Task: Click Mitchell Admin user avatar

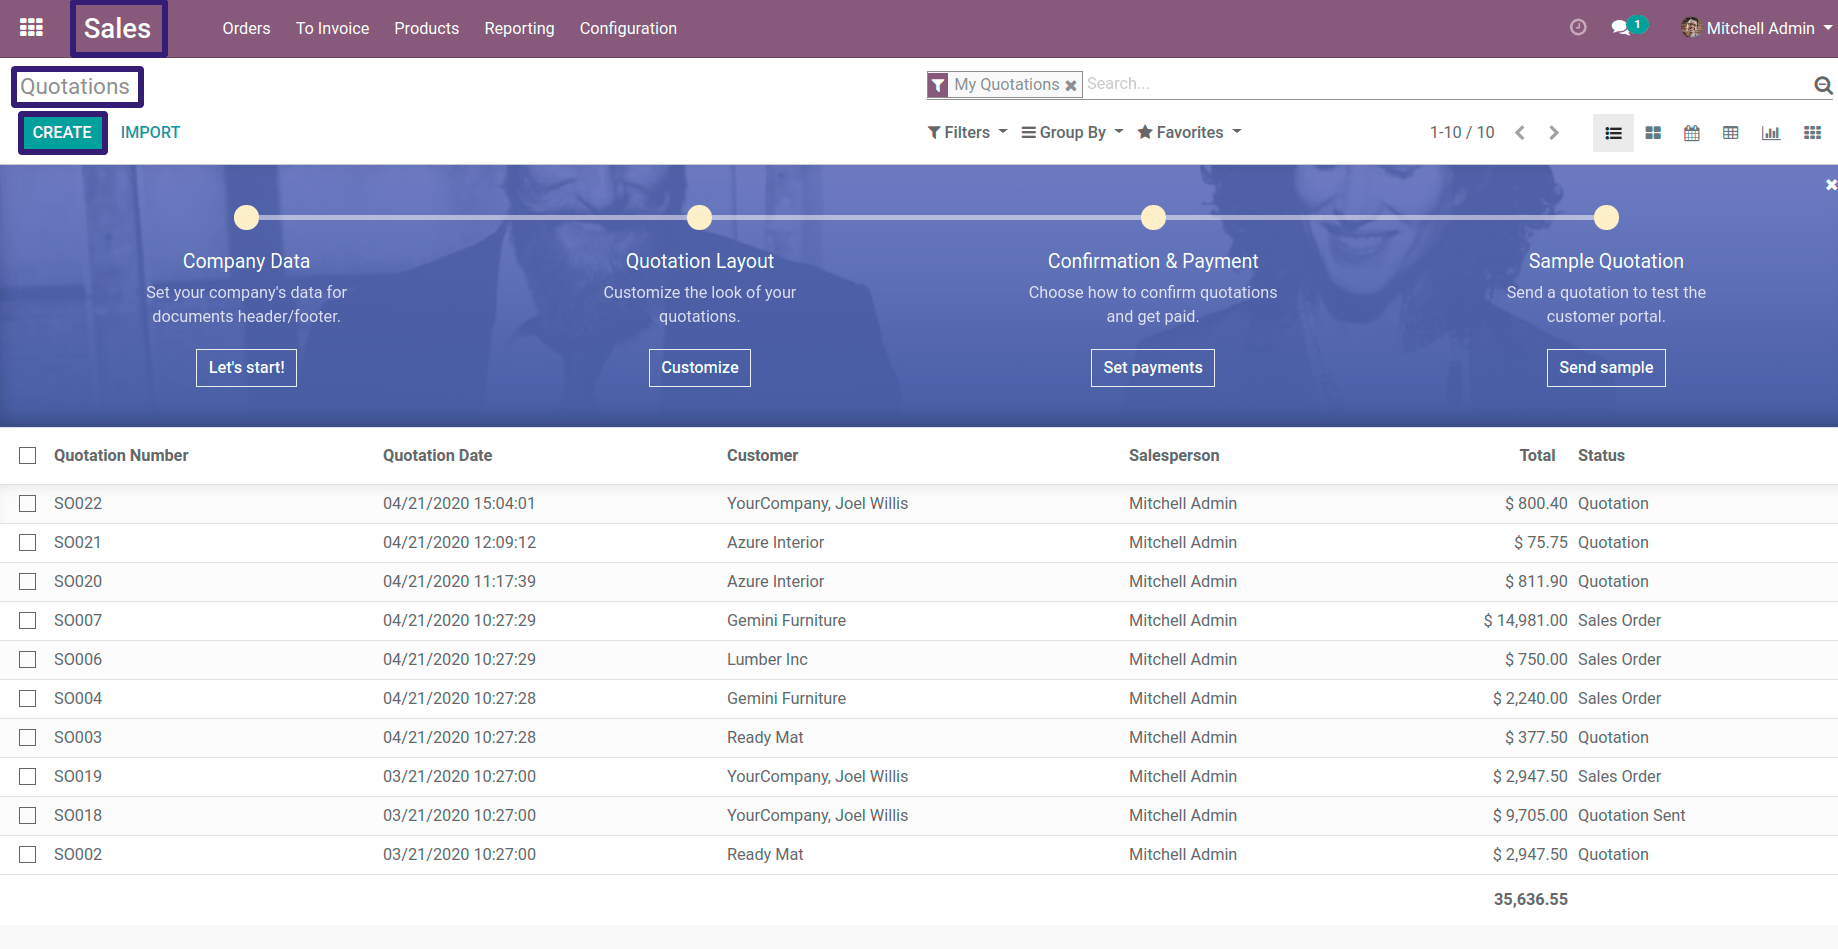Action: point(1691,28)
